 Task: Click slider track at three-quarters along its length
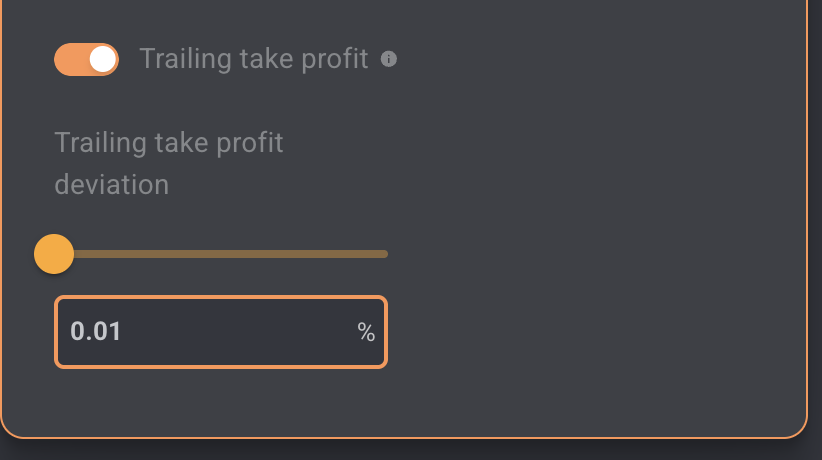(305, 254)
